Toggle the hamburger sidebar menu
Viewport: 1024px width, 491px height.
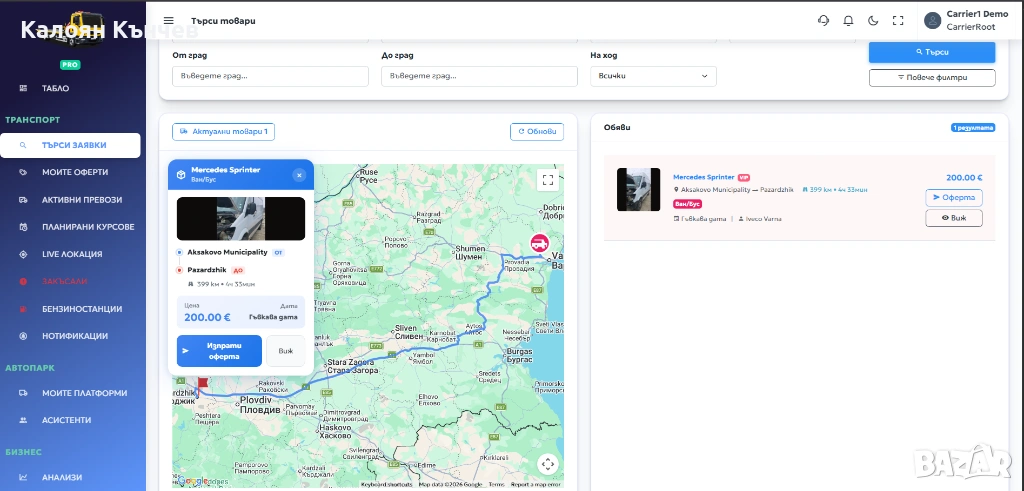168,21
